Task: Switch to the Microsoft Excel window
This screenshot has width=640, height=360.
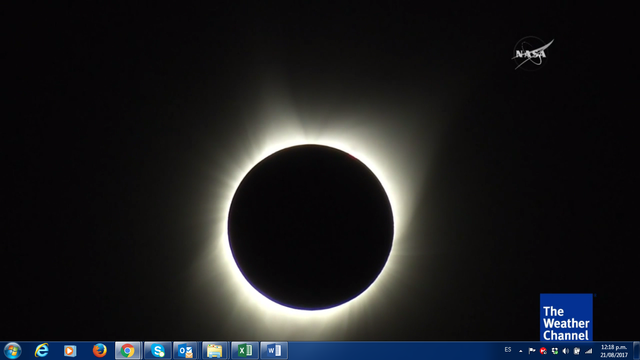Action: click(x=245, y=351)
